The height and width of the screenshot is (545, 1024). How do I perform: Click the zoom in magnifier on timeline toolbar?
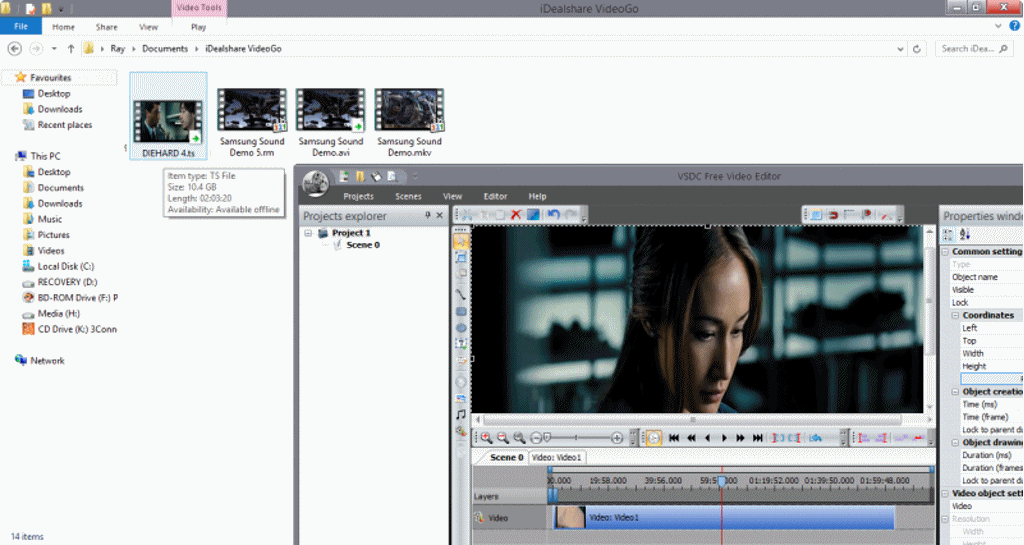tap(487, 438)
